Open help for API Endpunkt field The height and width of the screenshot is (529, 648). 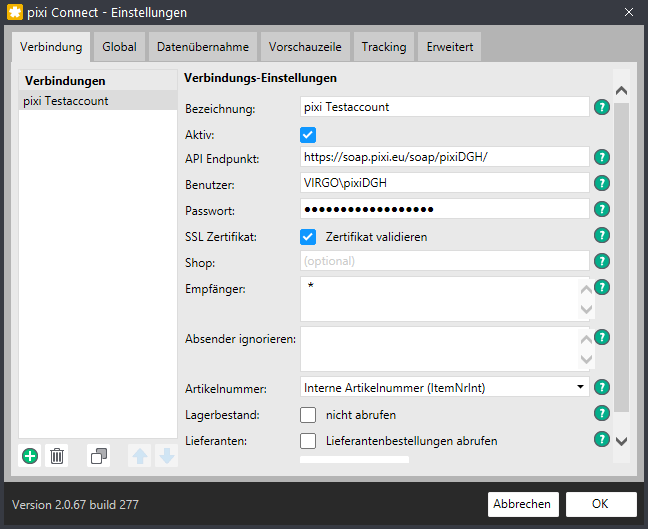coord(602,157)
